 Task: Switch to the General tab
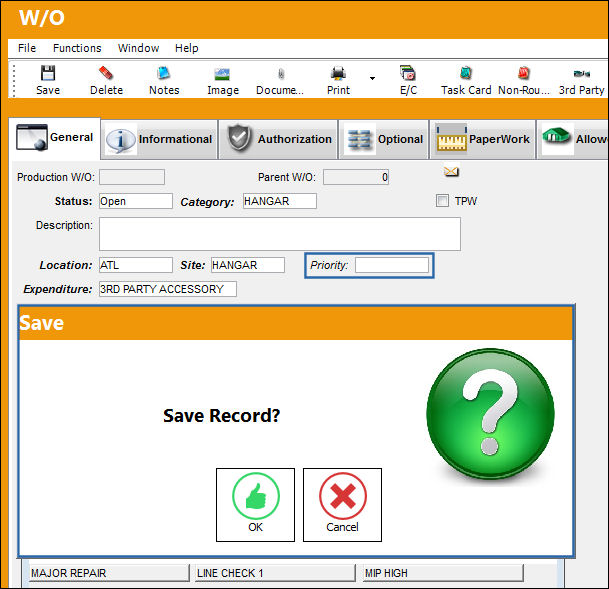click(54, 138)
